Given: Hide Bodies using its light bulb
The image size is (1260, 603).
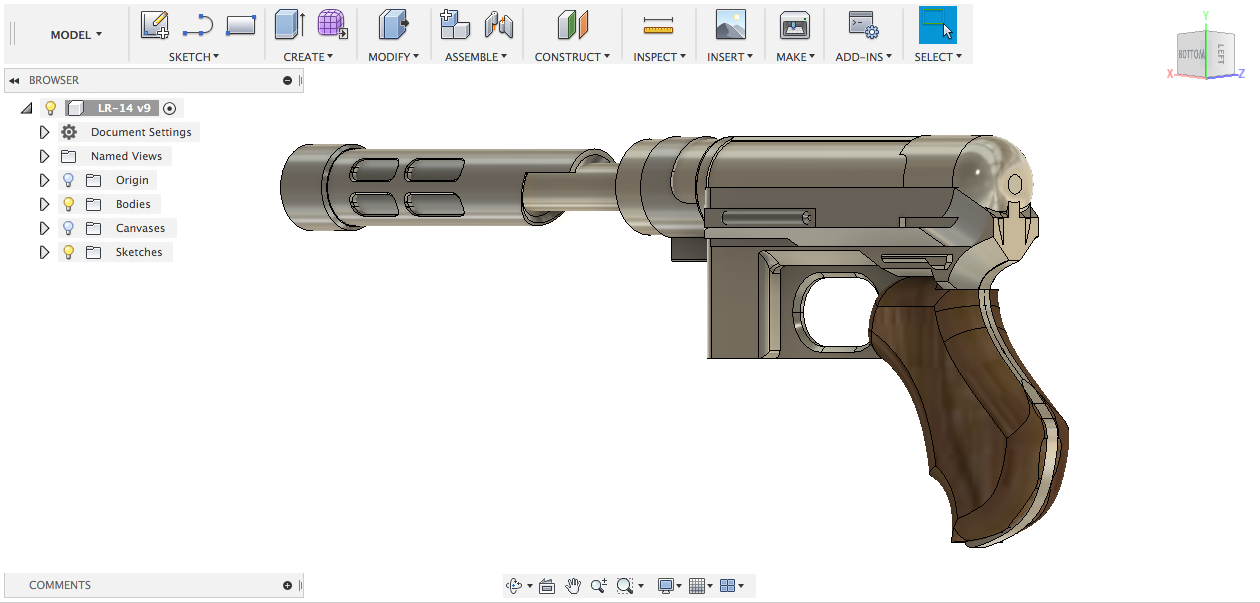Looking at the screenshot, I should 69,204.
